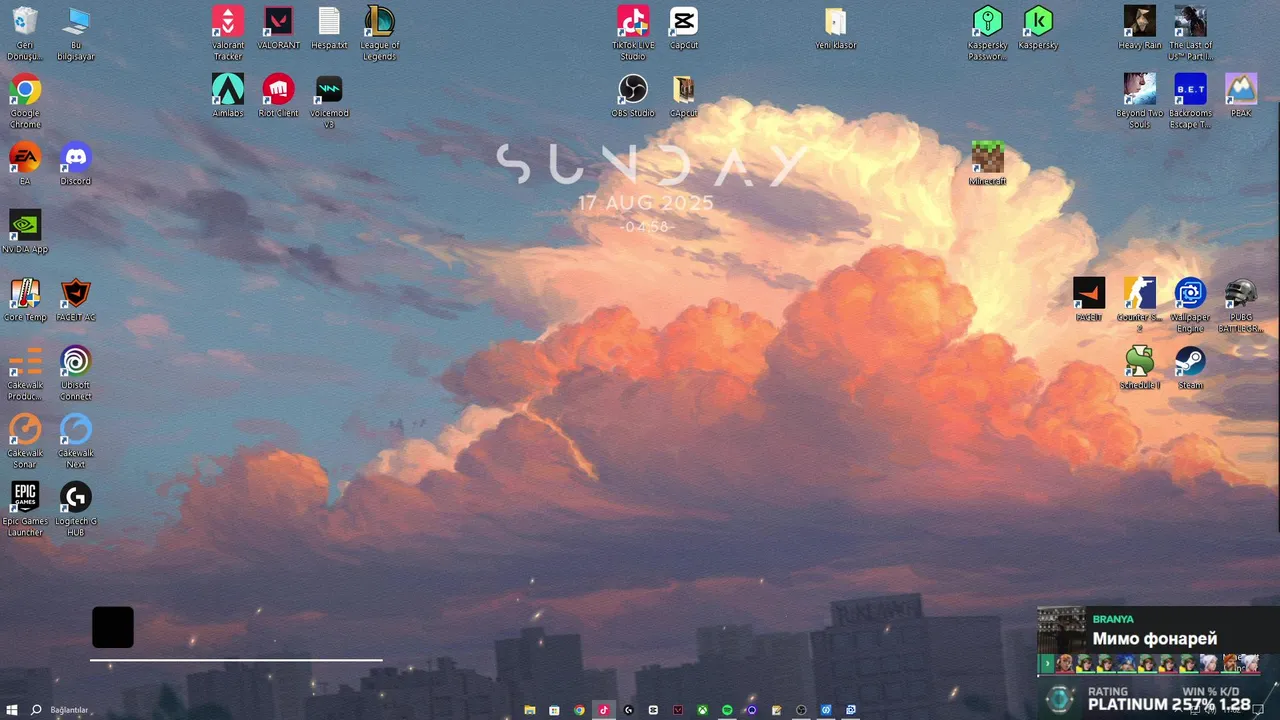Open Cakewalk Product Center shortcut
Screen dimensions: 1280x720
coord(25,373)
